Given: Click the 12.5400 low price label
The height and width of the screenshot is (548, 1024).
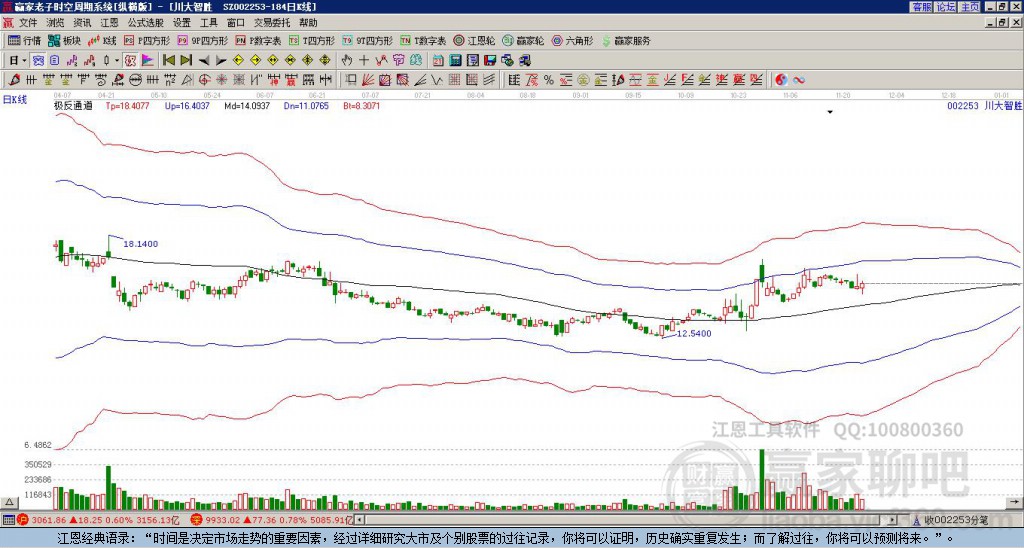Looking at the screenshot, I should 694,333.
